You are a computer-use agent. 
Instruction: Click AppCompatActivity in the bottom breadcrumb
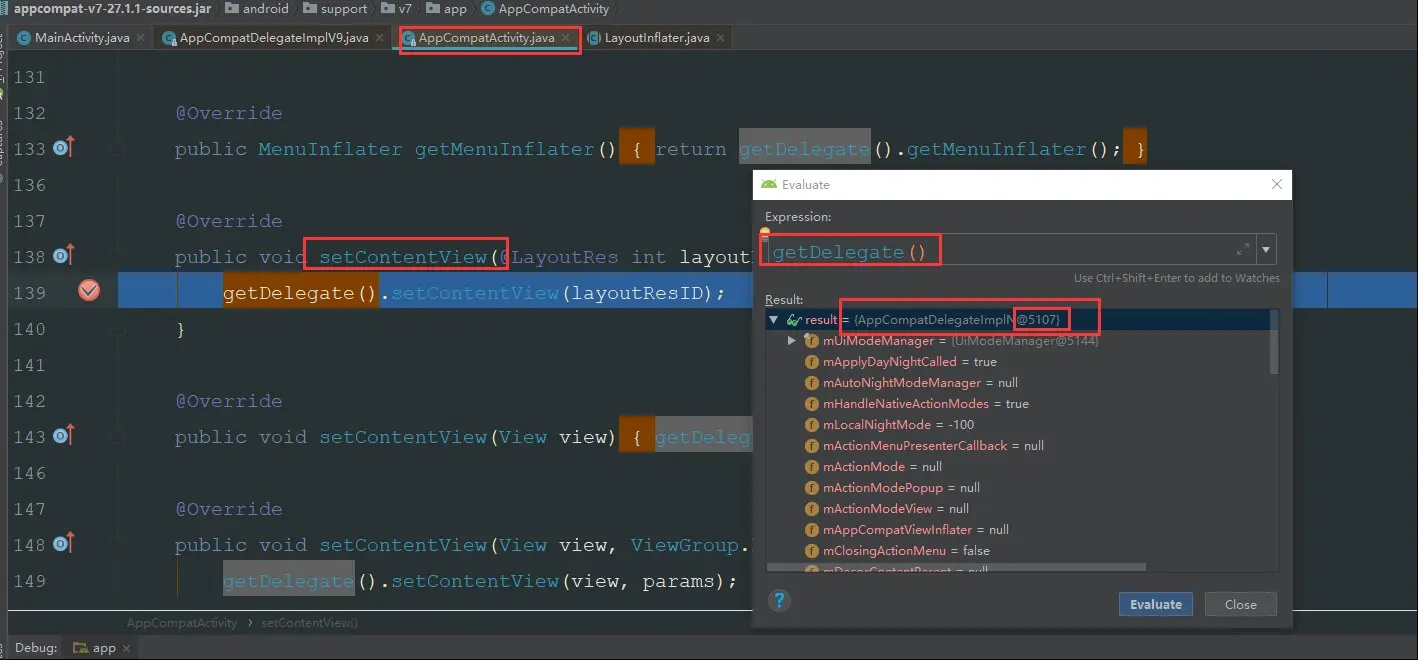pos(182,622)
